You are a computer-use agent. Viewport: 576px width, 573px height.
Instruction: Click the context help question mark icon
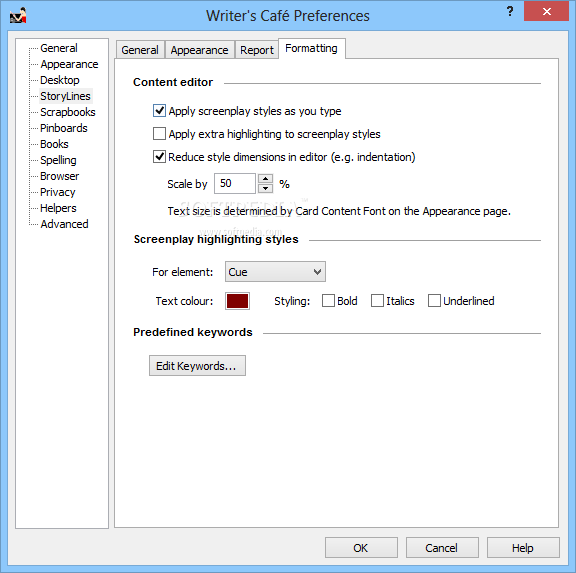click(510, 11)
